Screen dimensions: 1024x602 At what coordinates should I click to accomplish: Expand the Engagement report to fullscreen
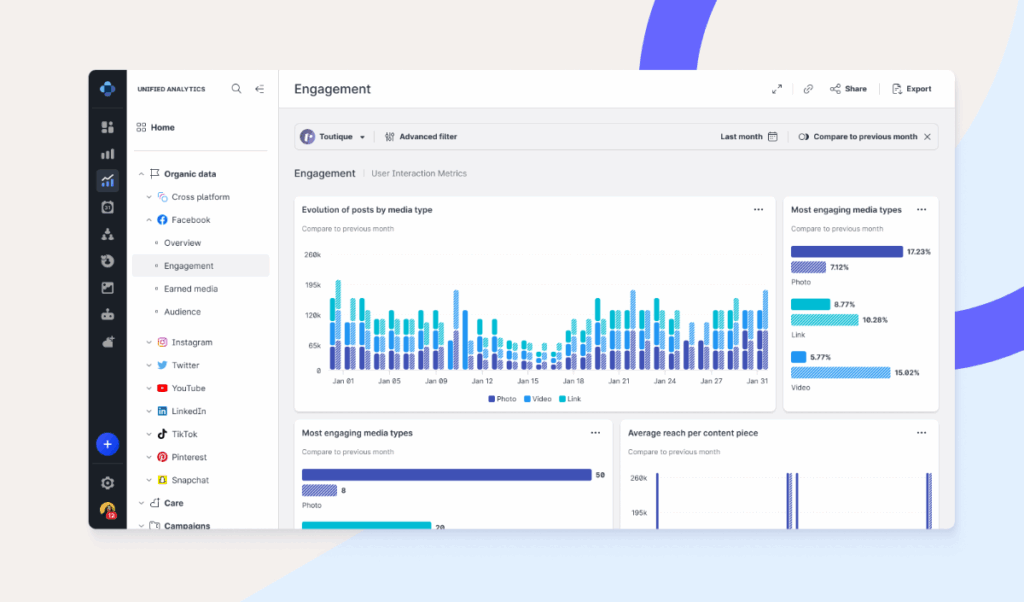click(777, 88)
